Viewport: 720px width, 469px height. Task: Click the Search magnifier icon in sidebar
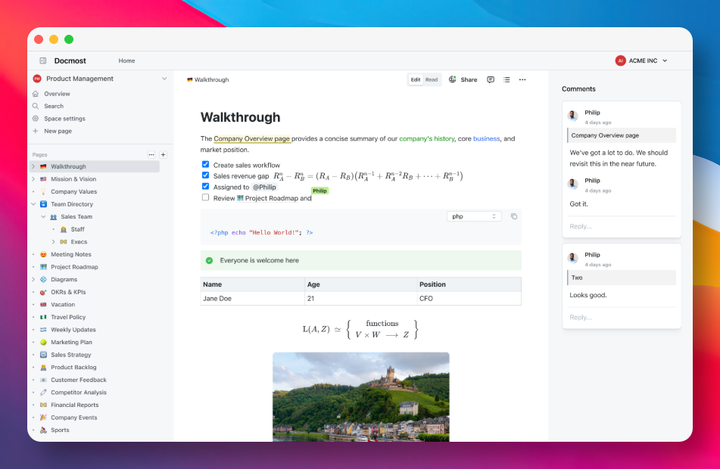[x=35, y=106]
